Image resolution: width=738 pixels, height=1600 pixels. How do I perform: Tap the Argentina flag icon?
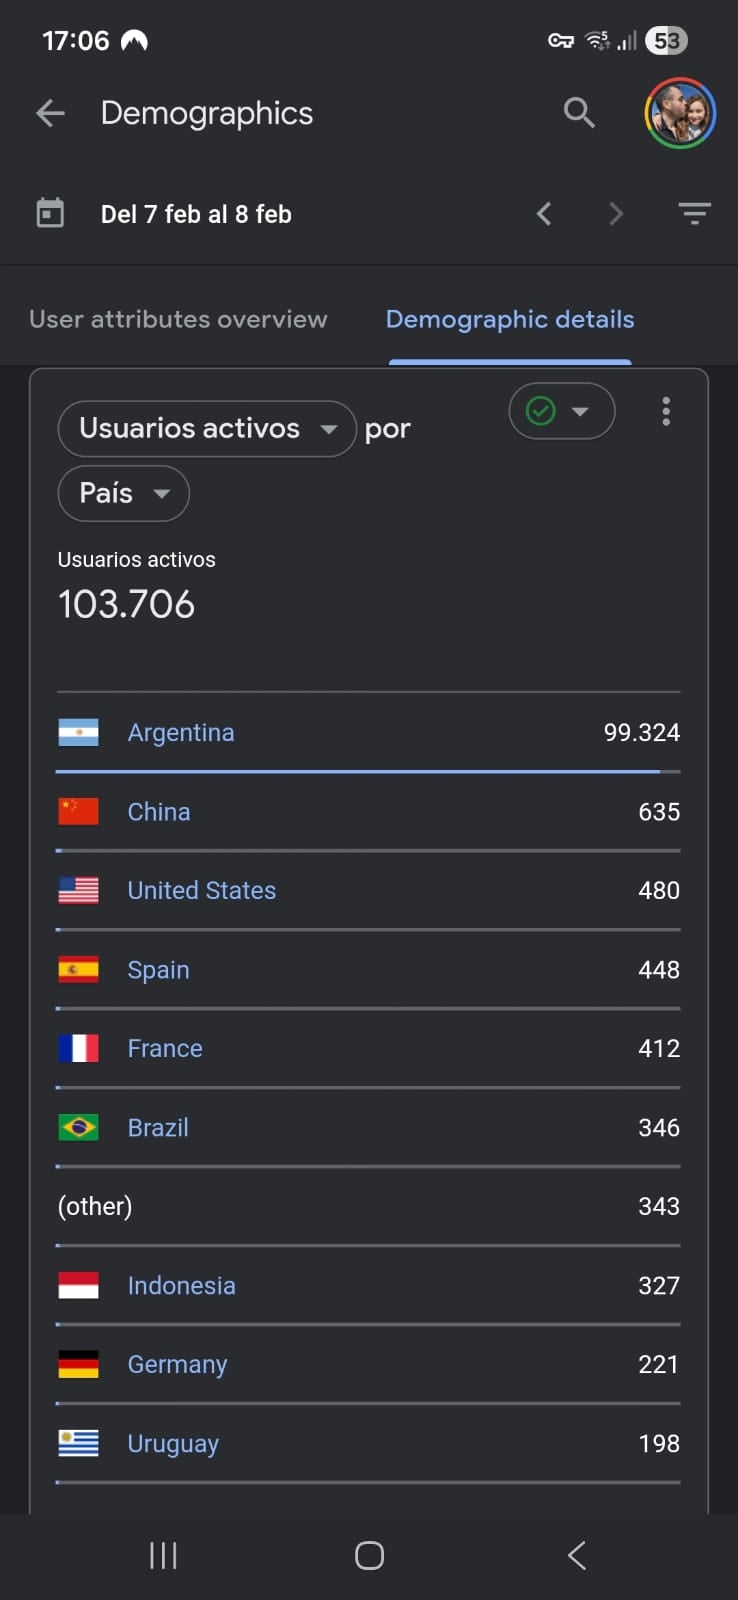pos(78,732)
